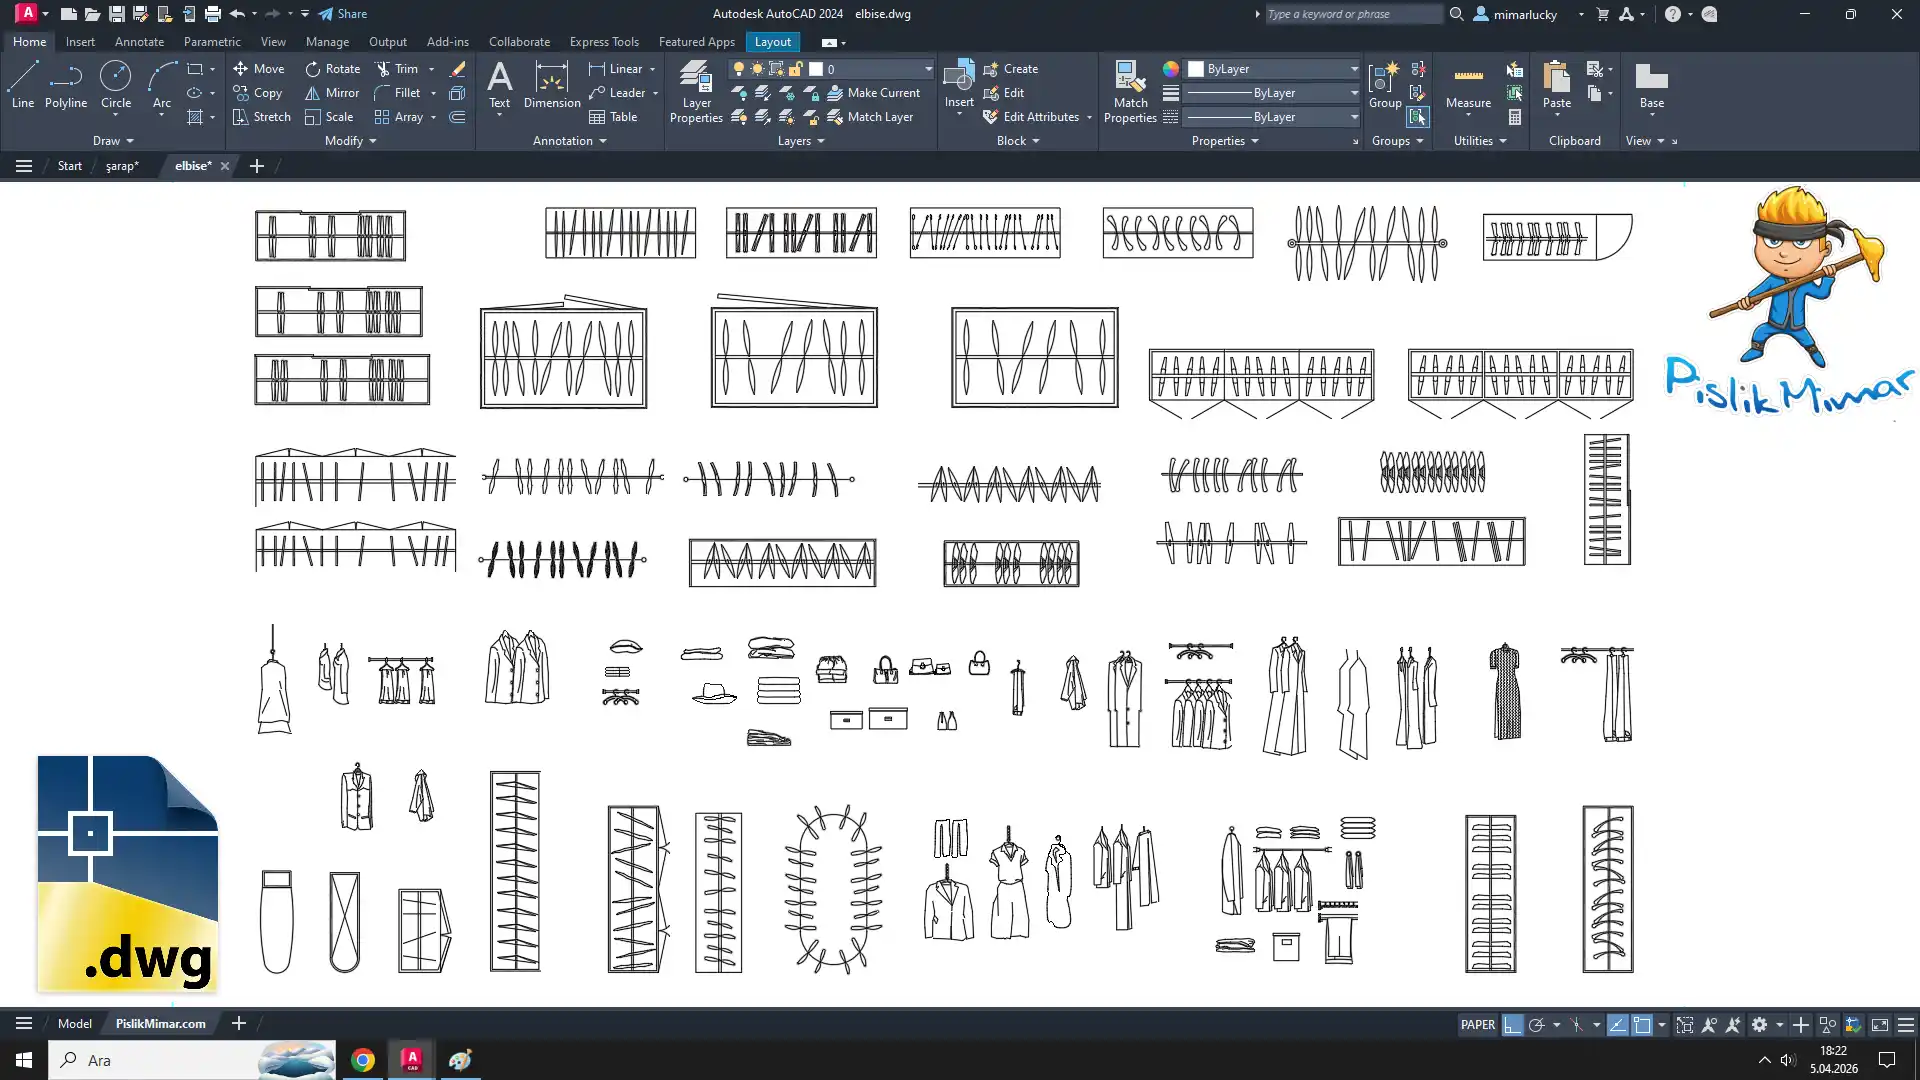Switch to the Model layout tab

pos(74,1024)
